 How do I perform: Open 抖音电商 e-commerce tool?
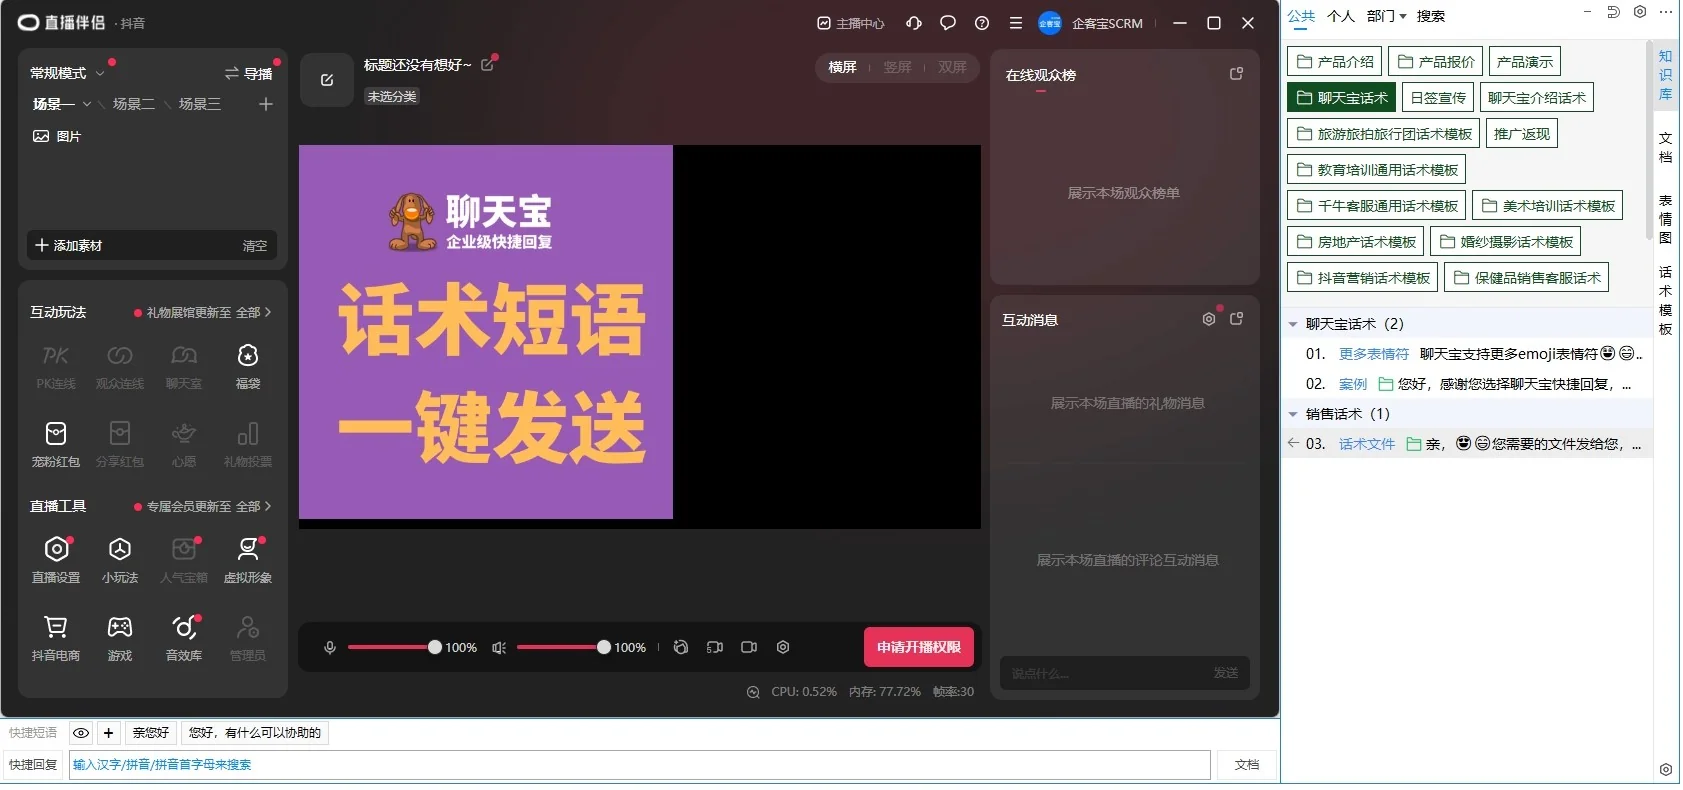pos(56,638)
